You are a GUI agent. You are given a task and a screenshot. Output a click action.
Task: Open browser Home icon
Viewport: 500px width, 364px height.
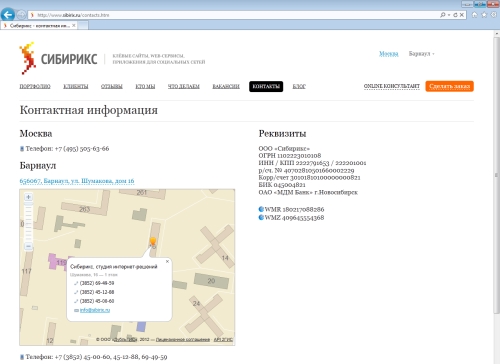475,15
